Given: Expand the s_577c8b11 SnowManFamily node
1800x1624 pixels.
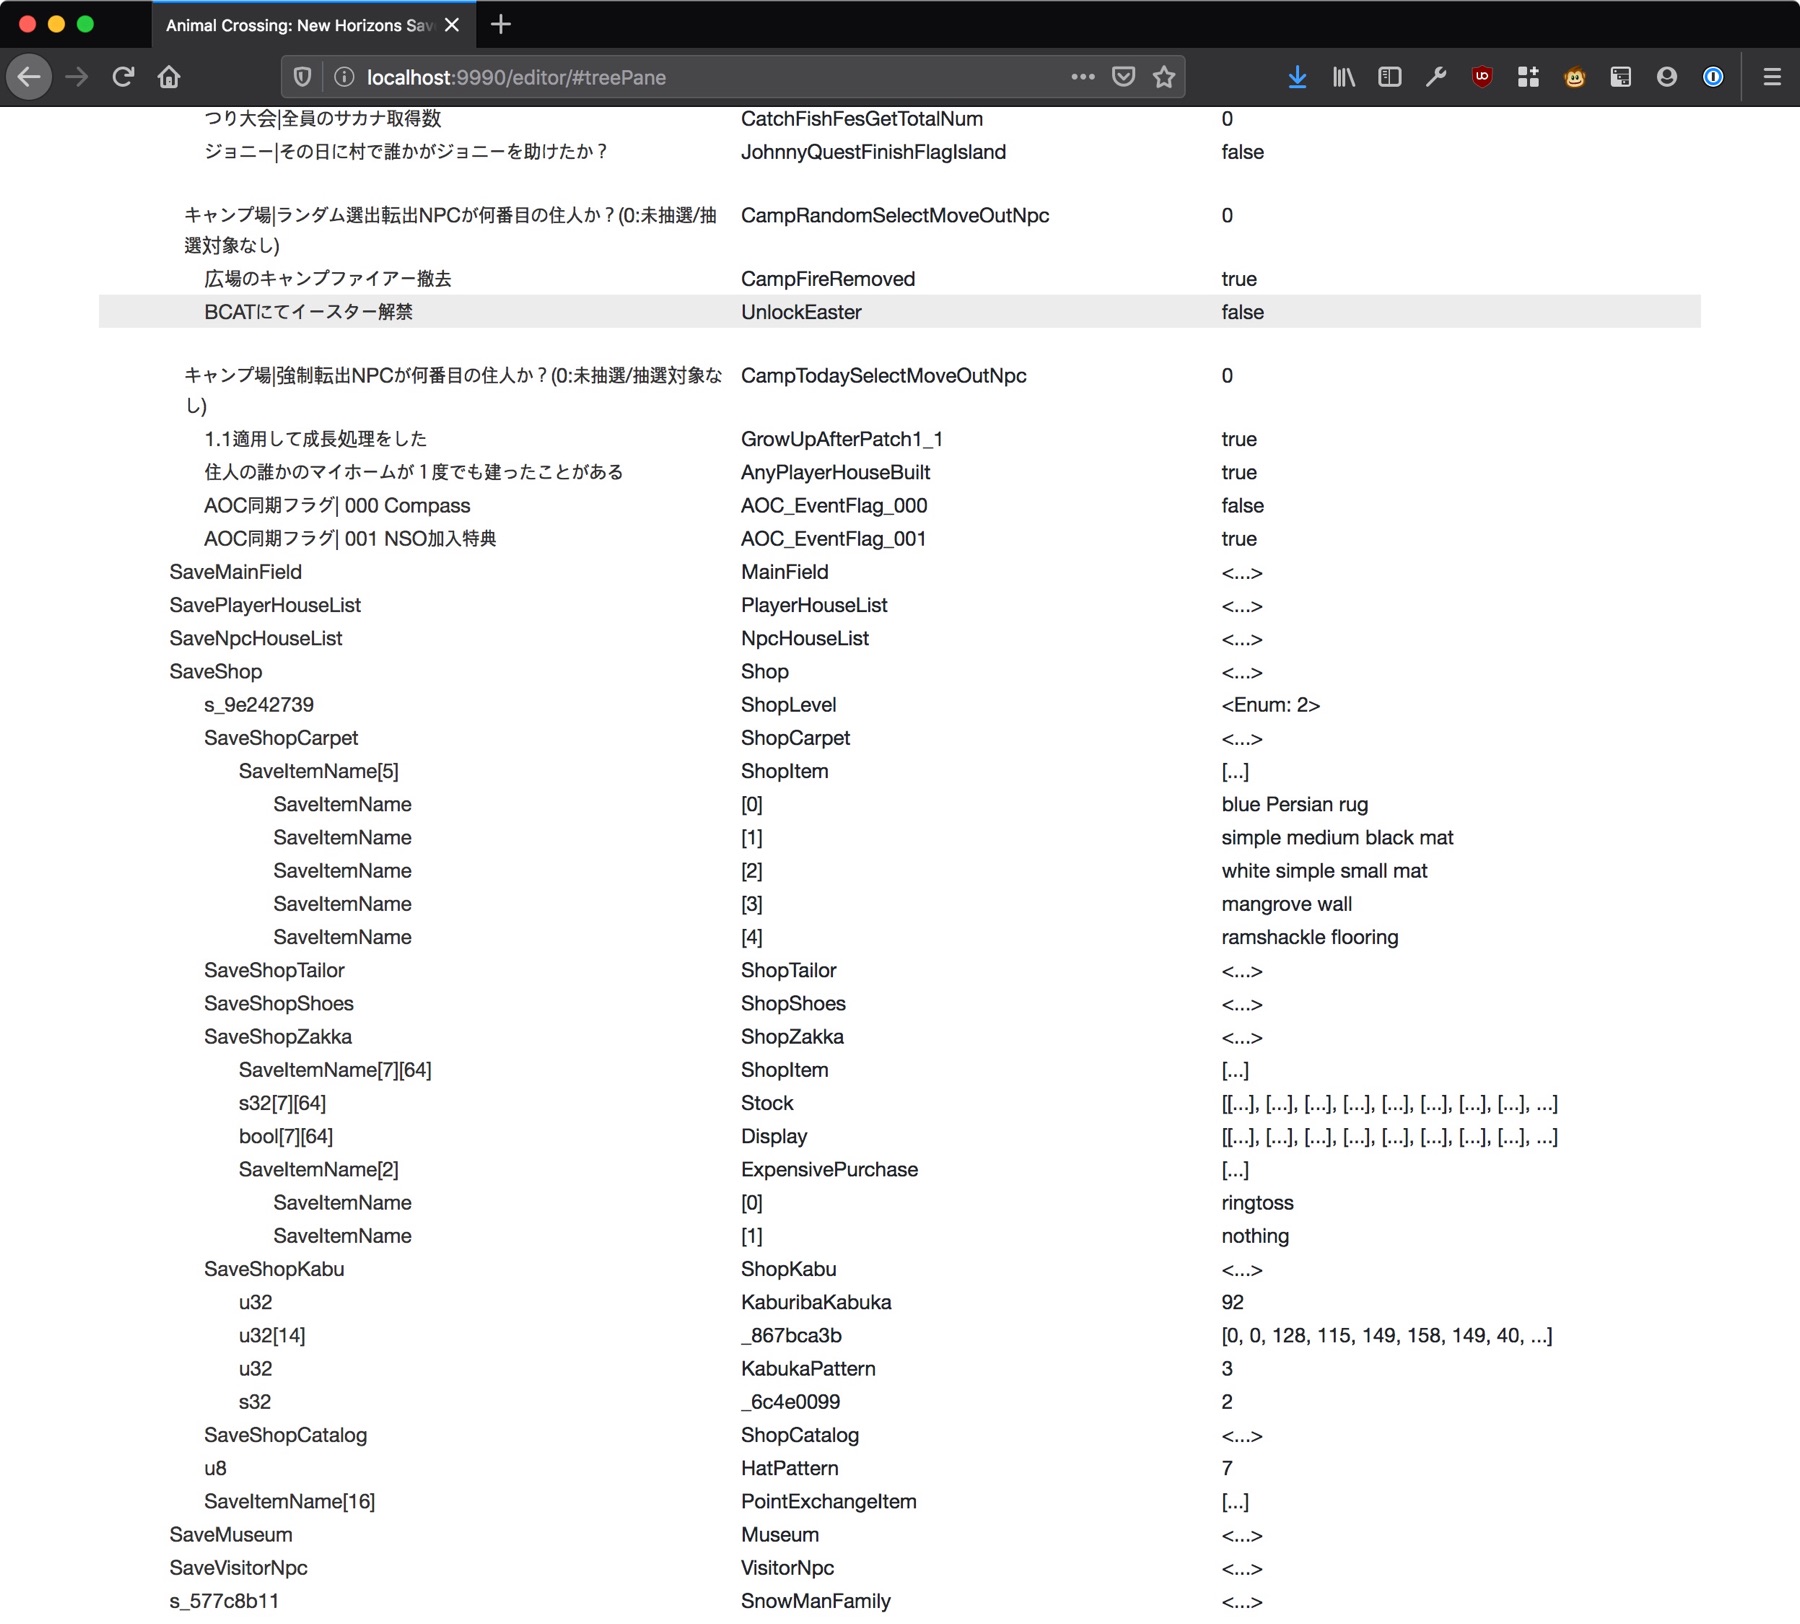Looking at the screenshot, I should (x=224, y=1601).
